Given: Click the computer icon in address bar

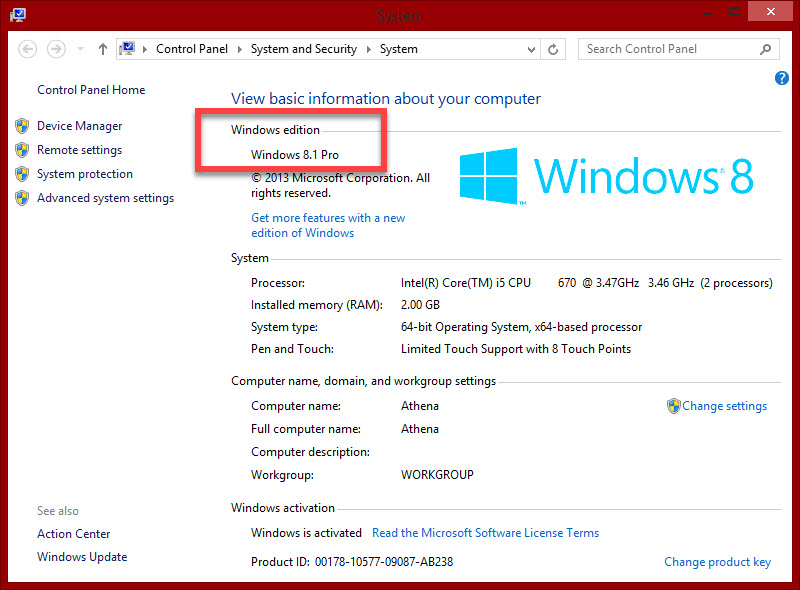Looking at the screenshot, I should tap(127, 48).
